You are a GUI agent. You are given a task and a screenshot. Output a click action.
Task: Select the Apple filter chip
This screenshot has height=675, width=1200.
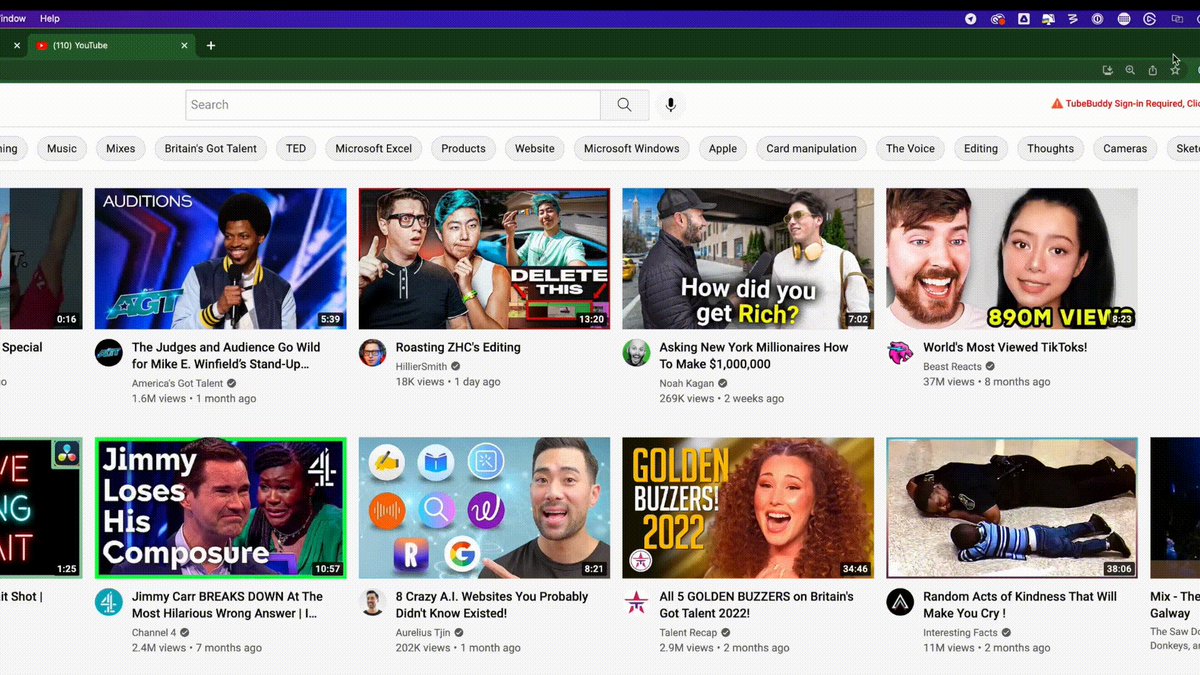723,149
